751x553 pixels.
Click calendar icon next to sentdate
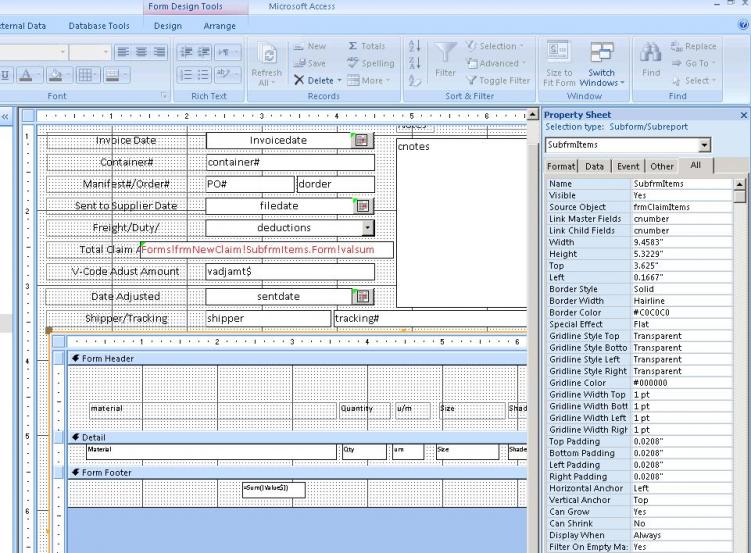click(x=362, y=296)
